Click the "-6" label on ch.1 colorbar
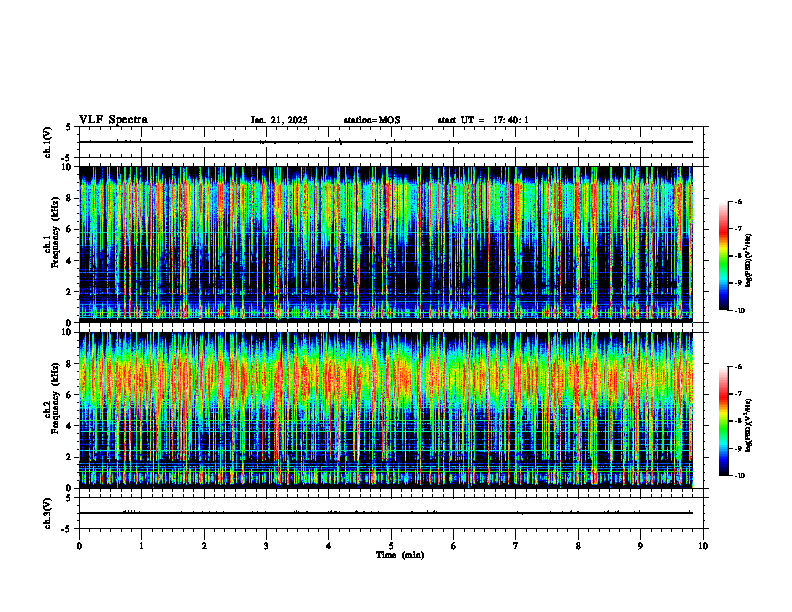 (737, 201)
